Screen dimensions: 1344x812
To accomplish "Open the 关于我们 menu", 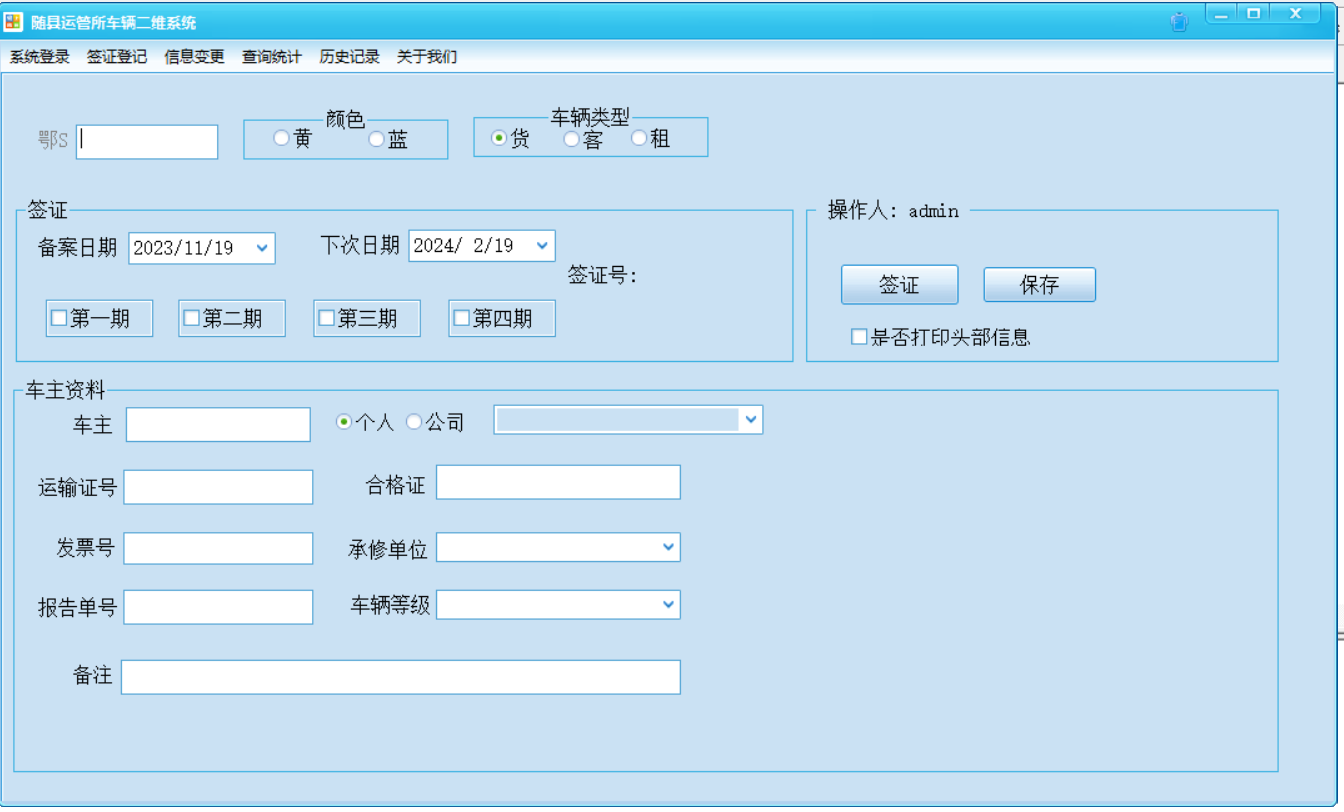I will pos(427,57).
